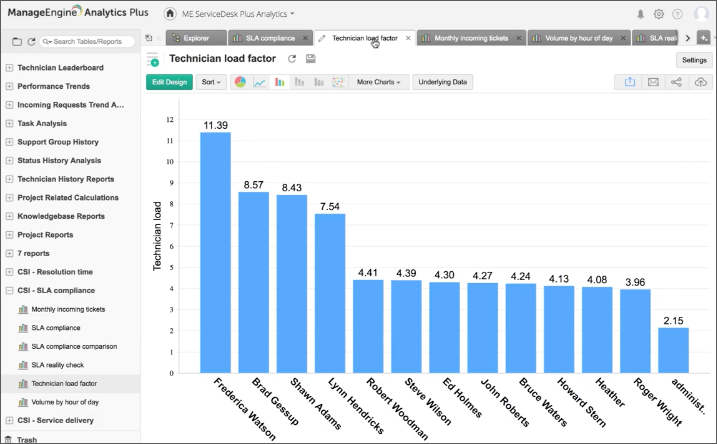This screenshot has height=444, width=717.
Task: Click the Underlying Data button
Action: [443, 82]
